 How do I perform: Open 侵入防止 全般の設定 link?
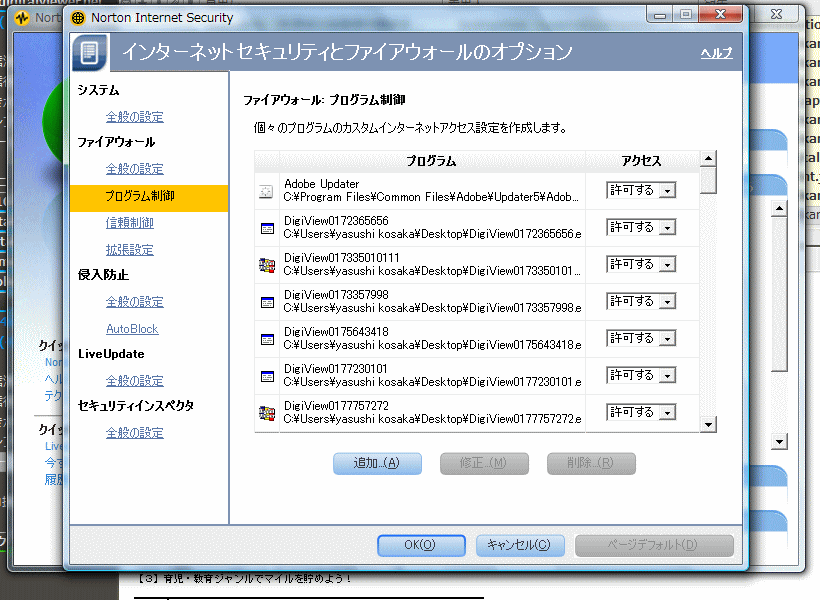(134, 302)
